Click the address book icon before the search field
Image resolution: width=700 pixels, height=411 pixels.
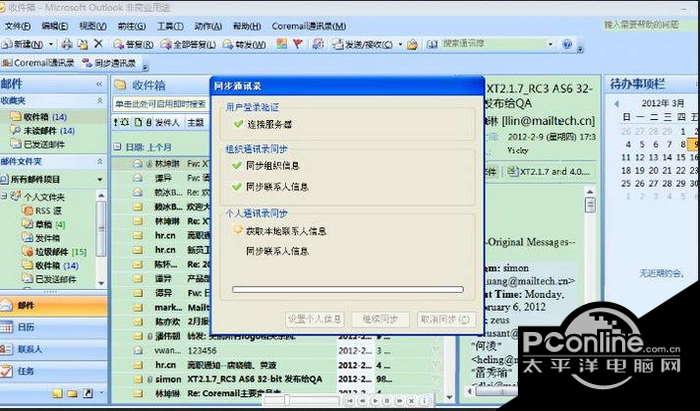pos(432,44)
